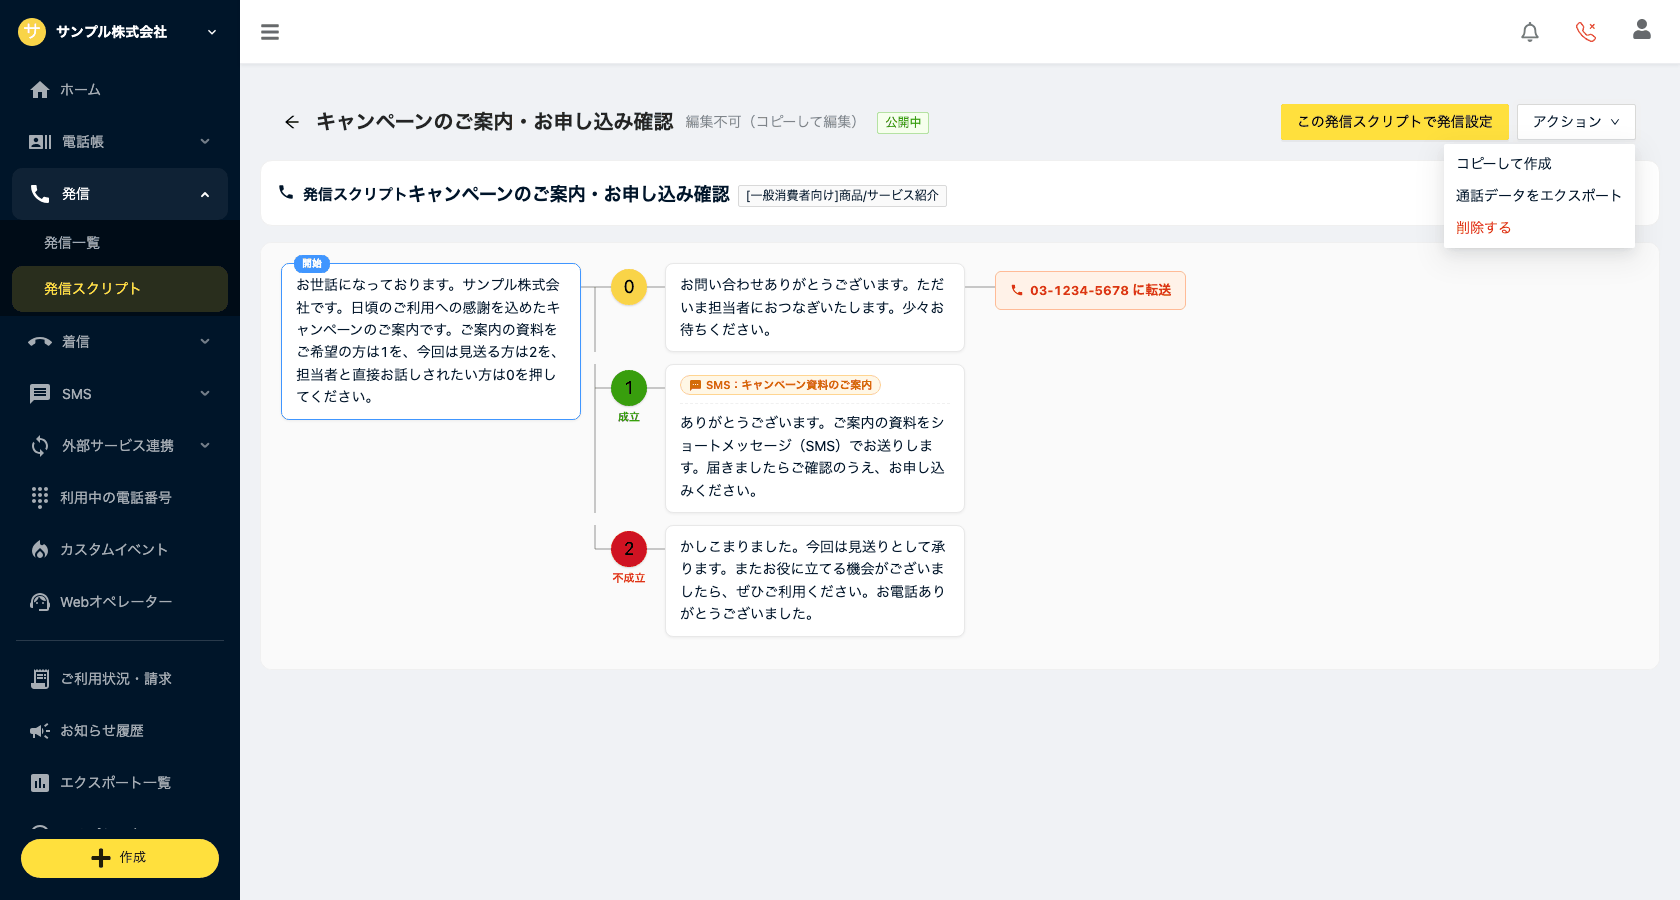Viewport: 1680px width, 900px height.
Task: Click the カスタムイベント flame icon
Action: pyautogui.click(x=40, y=550)
